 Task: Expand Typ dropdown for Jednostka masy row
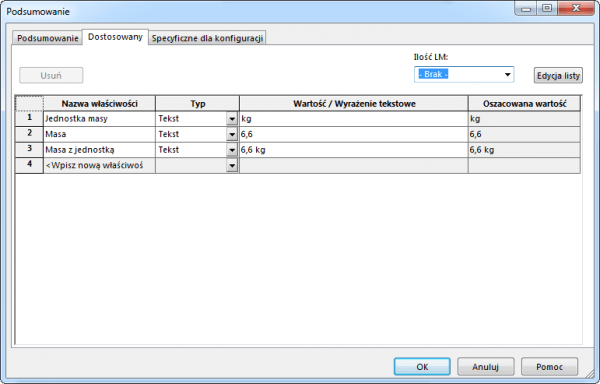pos(232,119)
